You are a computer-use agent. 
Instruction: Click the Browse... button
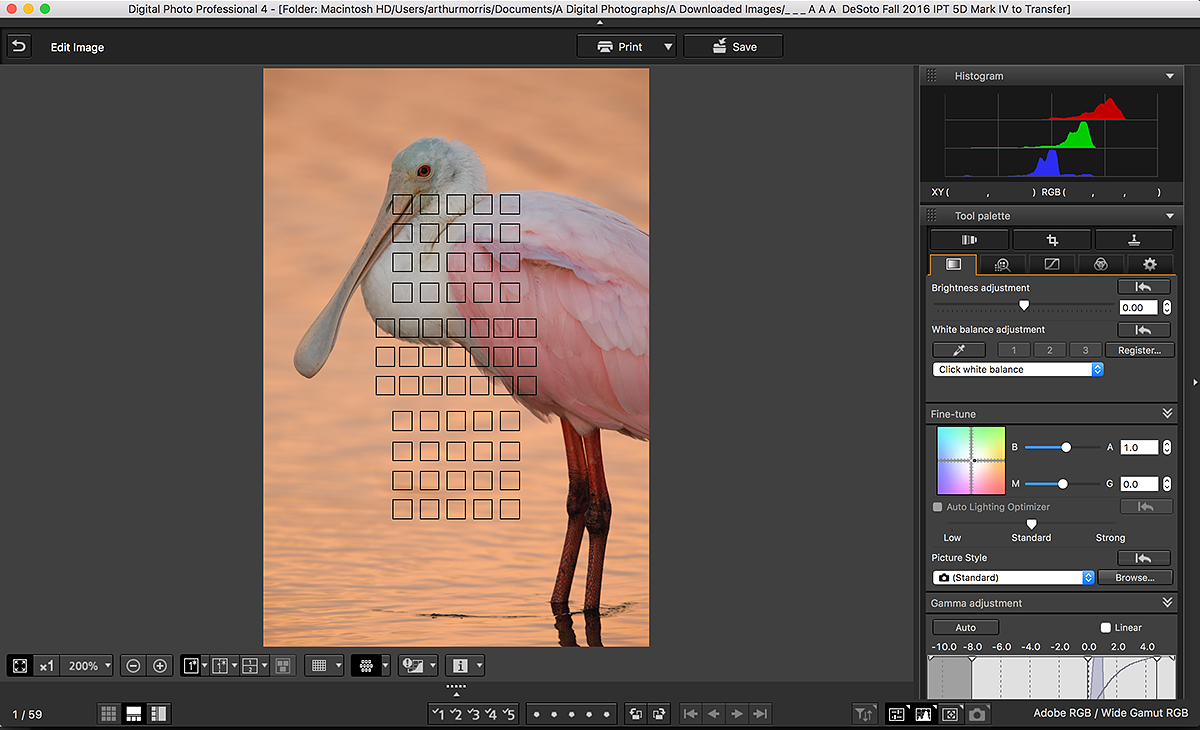point(1135,578)
